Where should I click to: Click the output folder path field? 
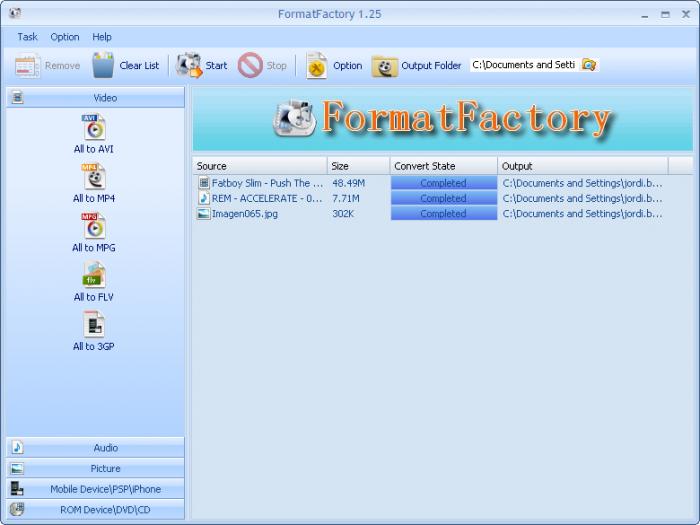click(x=525, y=65)
